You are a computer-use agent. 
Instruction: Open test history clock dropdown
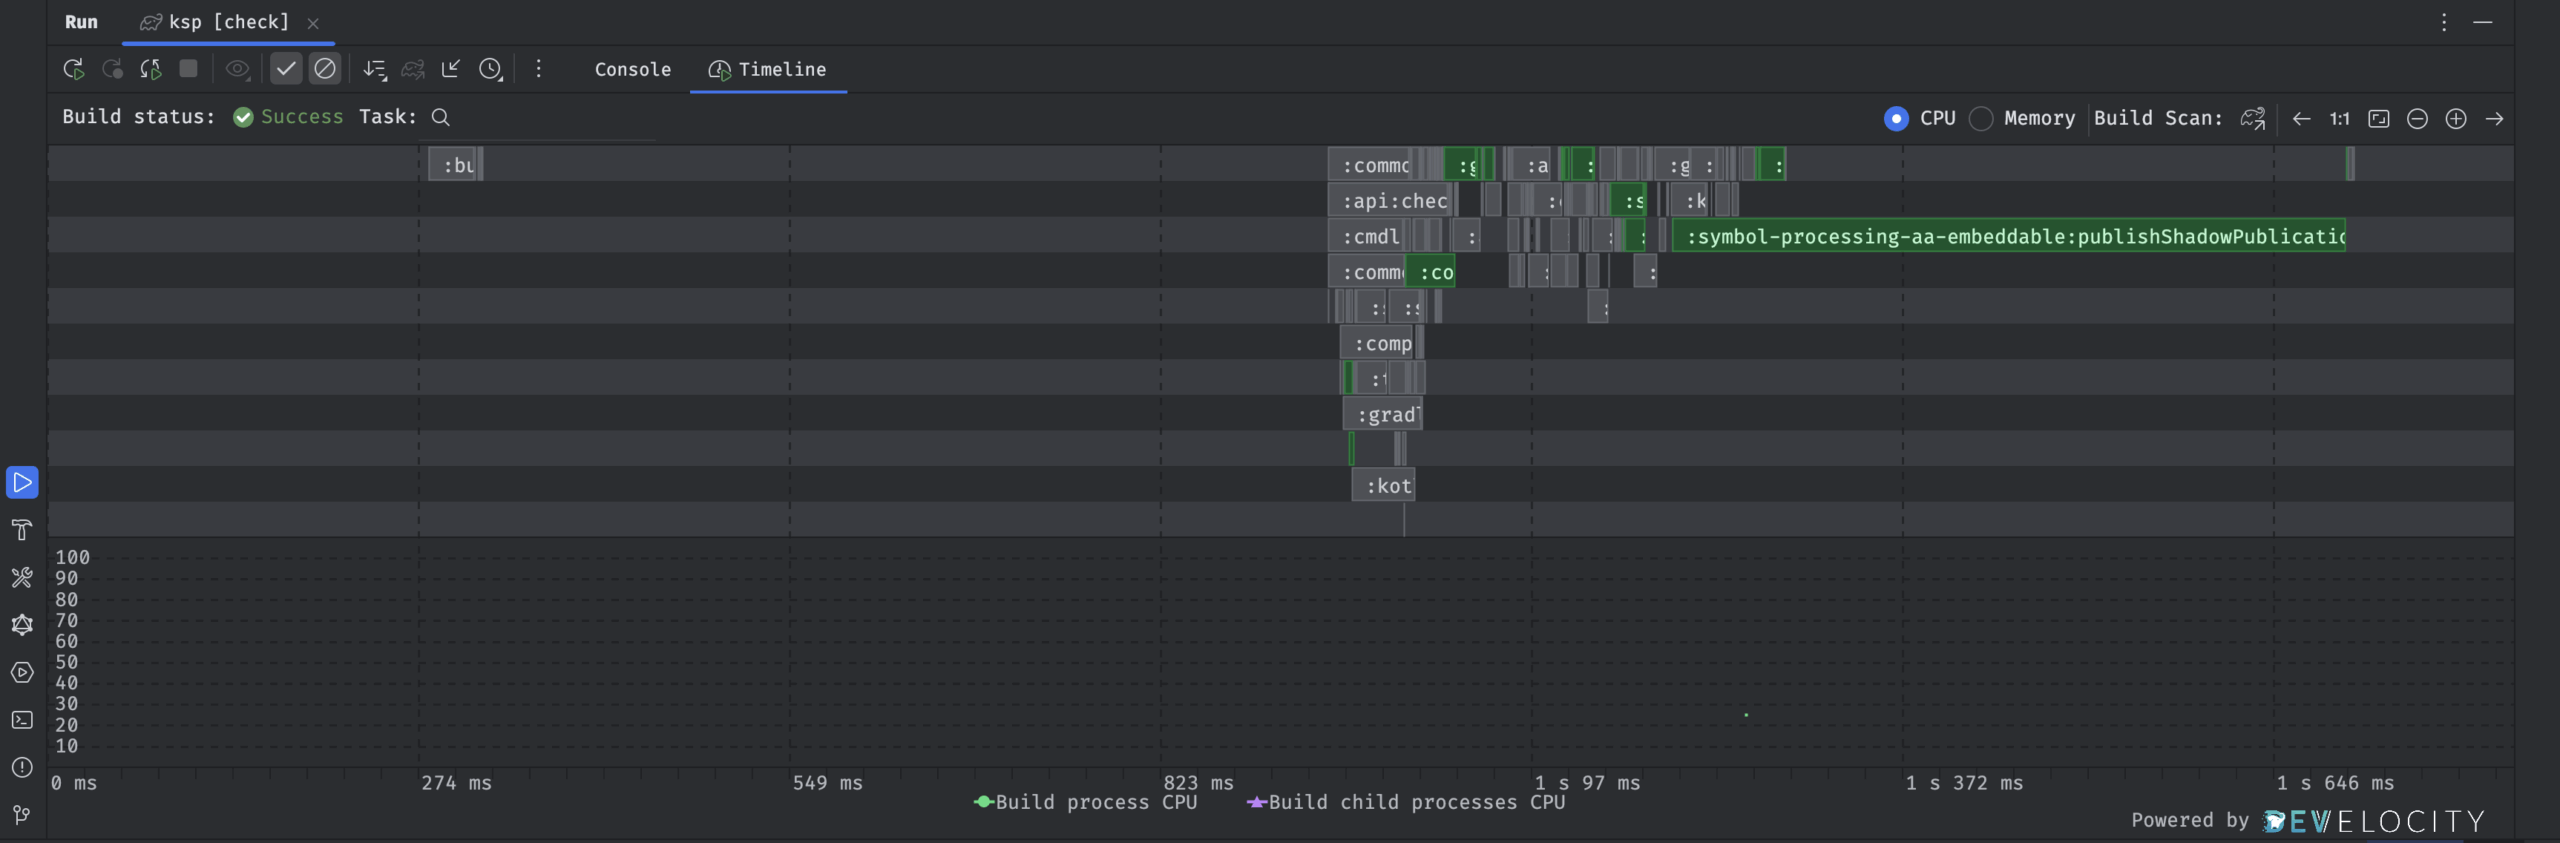tap(490, 69)
